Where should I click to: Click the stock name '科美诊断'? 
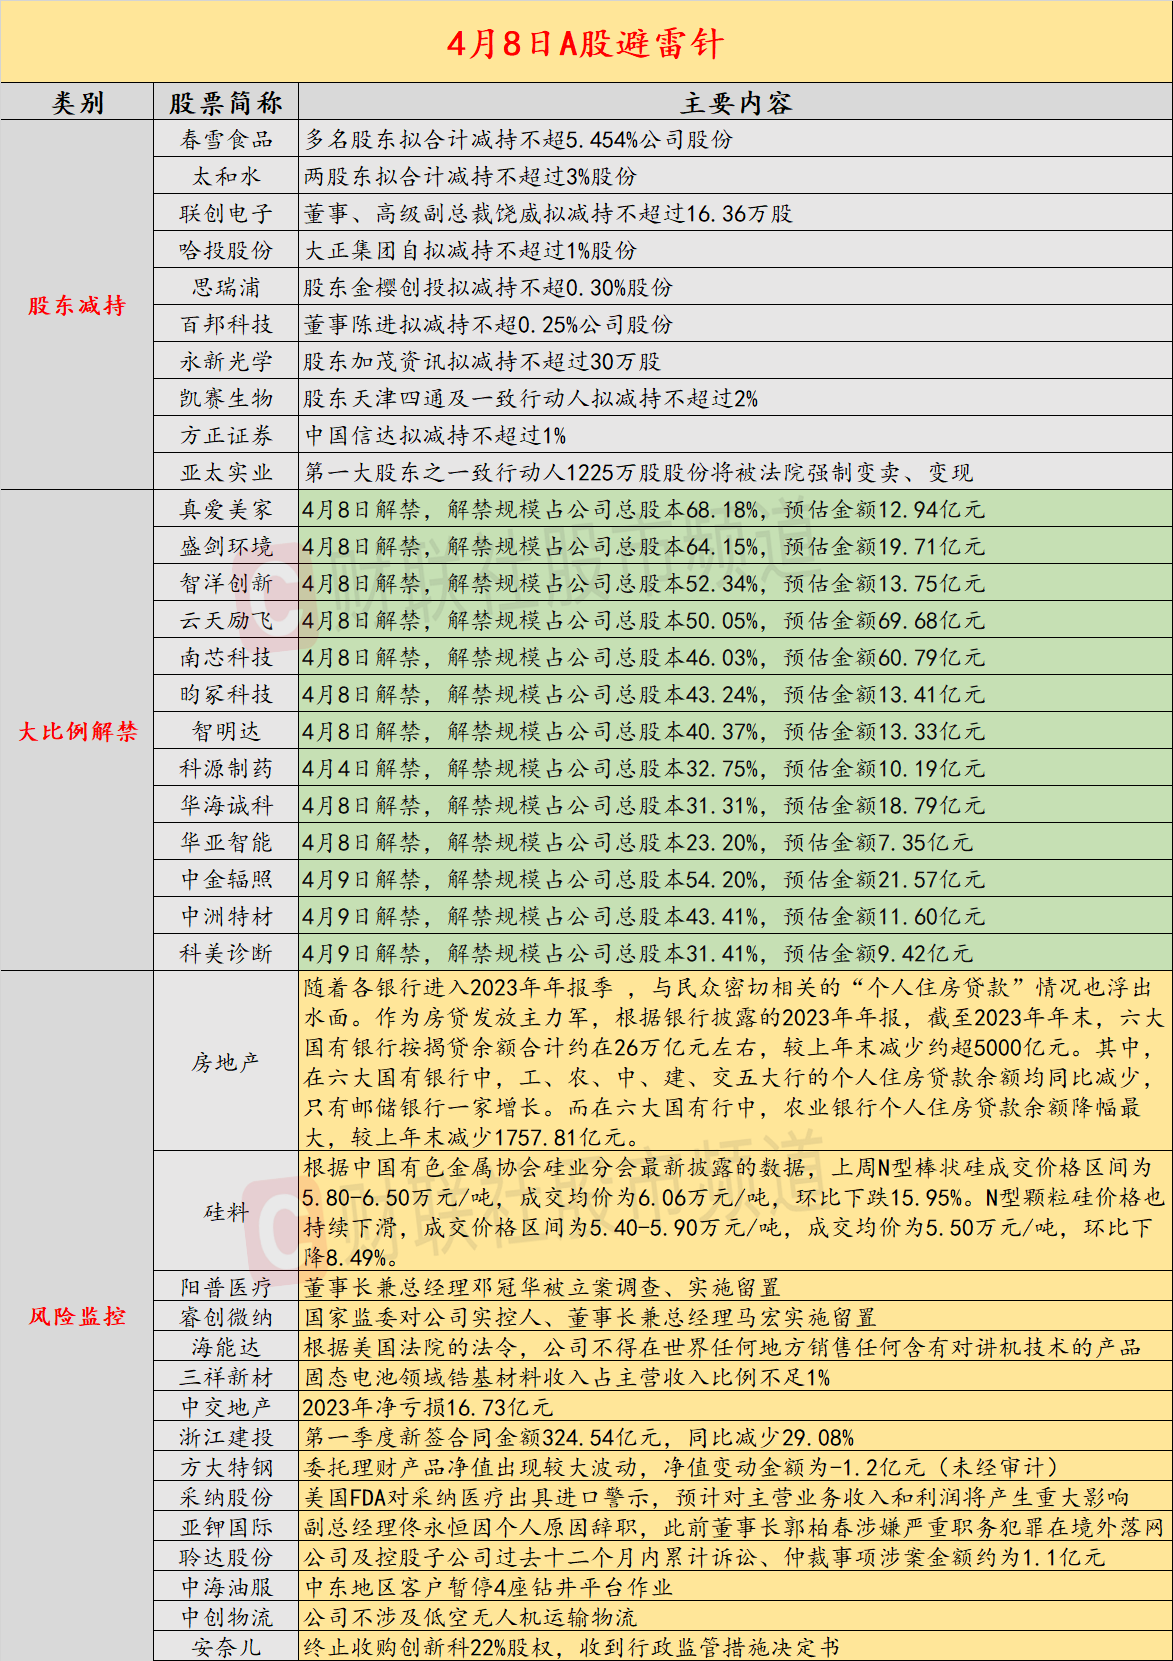pyautogui.click(x=226, y=954)
